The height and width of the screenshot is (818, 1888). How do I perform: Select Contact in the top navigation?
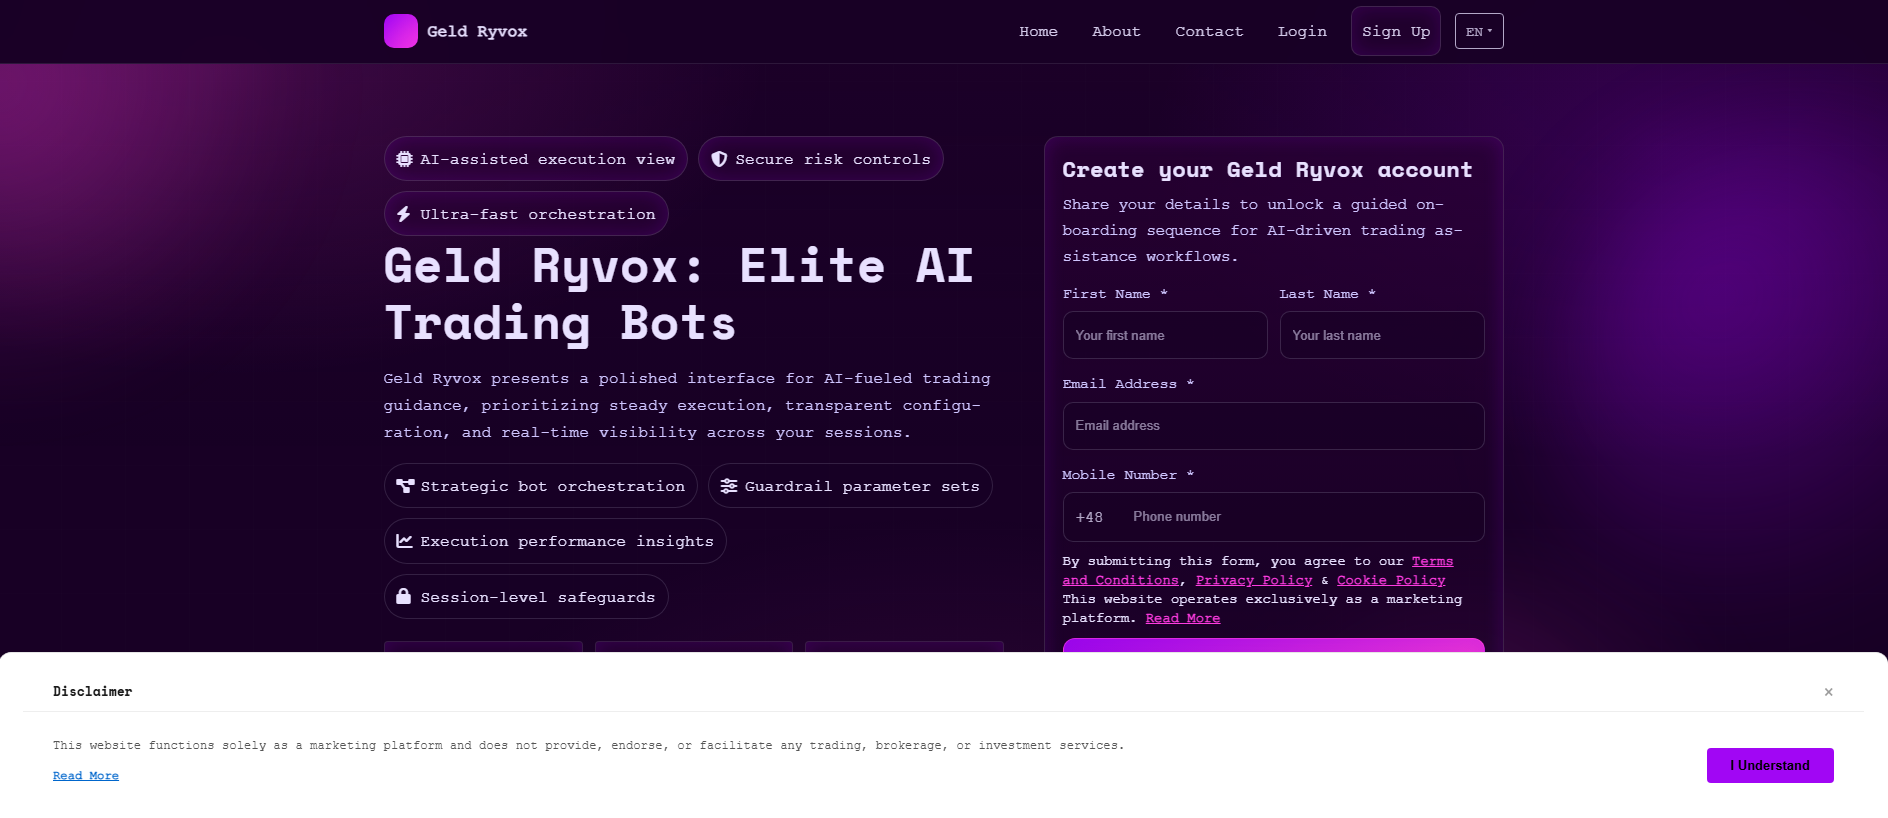[1209, 31]
